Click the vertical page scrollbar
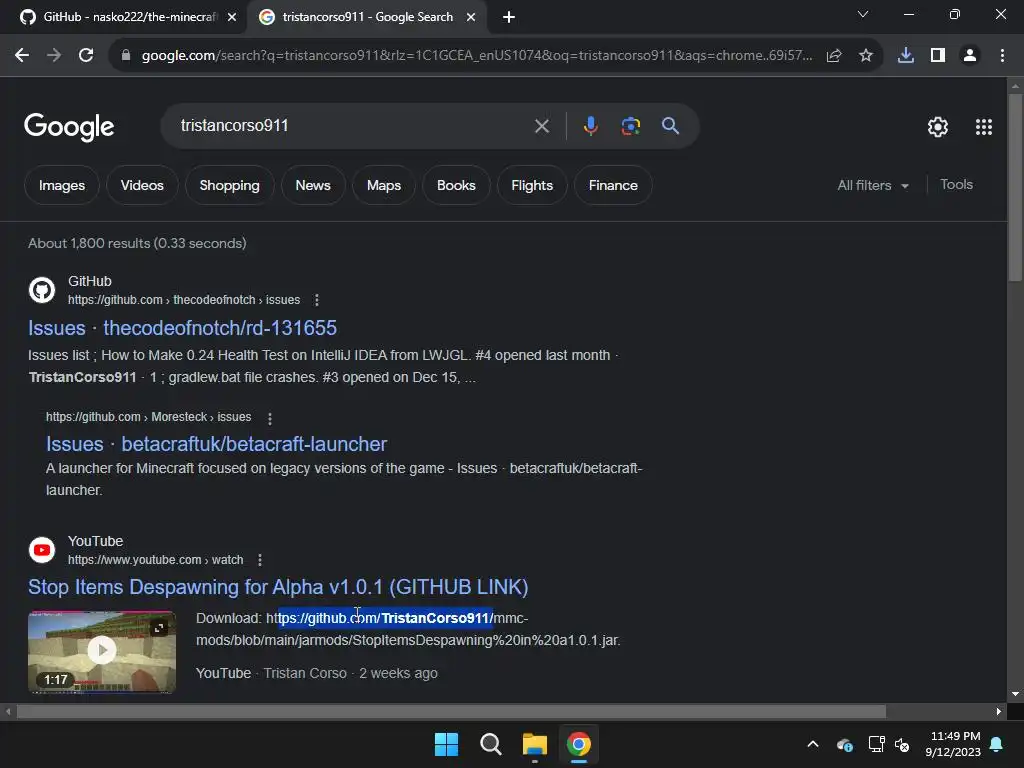This screenshot has height=768, width=1024. 1015,186
